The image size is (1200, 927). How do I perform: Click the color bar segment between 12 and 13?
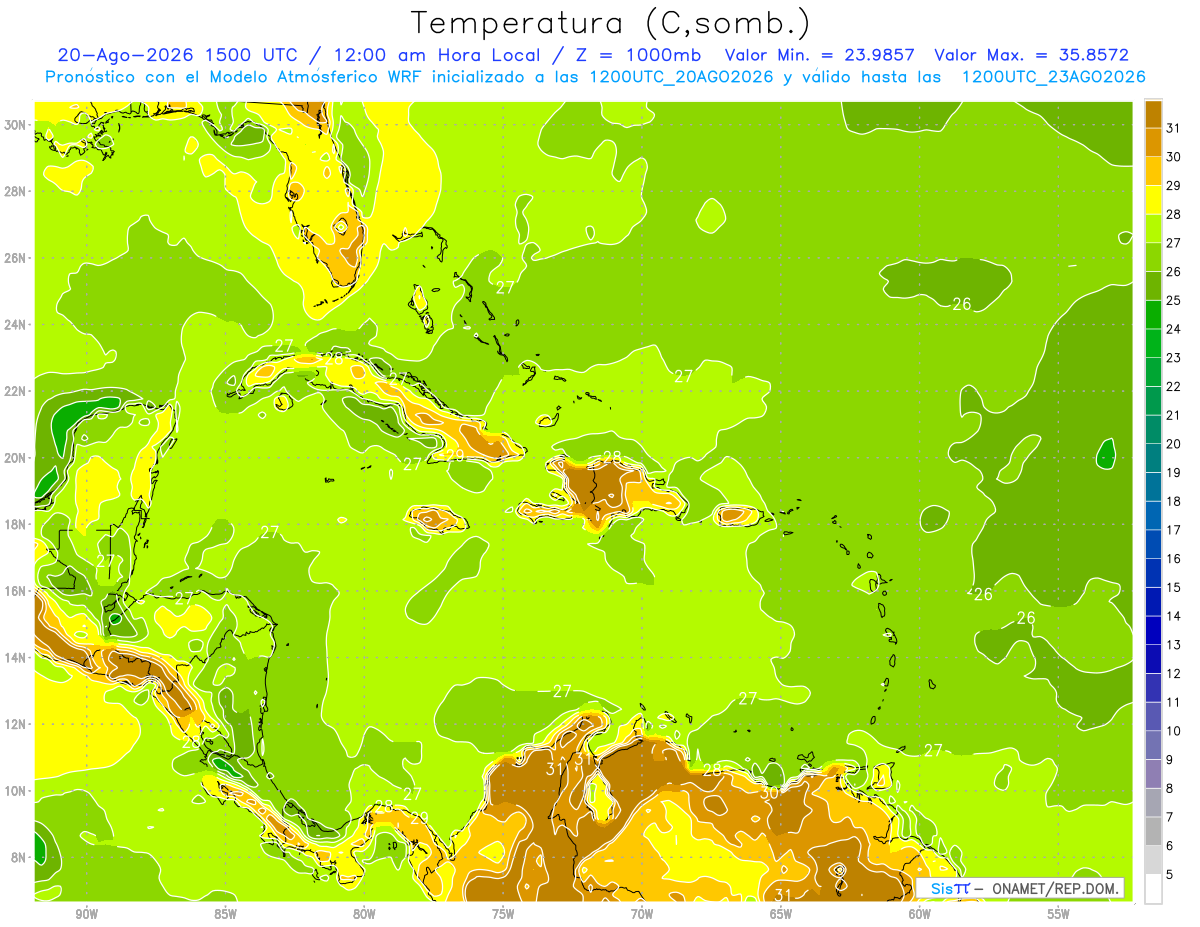[1153, 658]
